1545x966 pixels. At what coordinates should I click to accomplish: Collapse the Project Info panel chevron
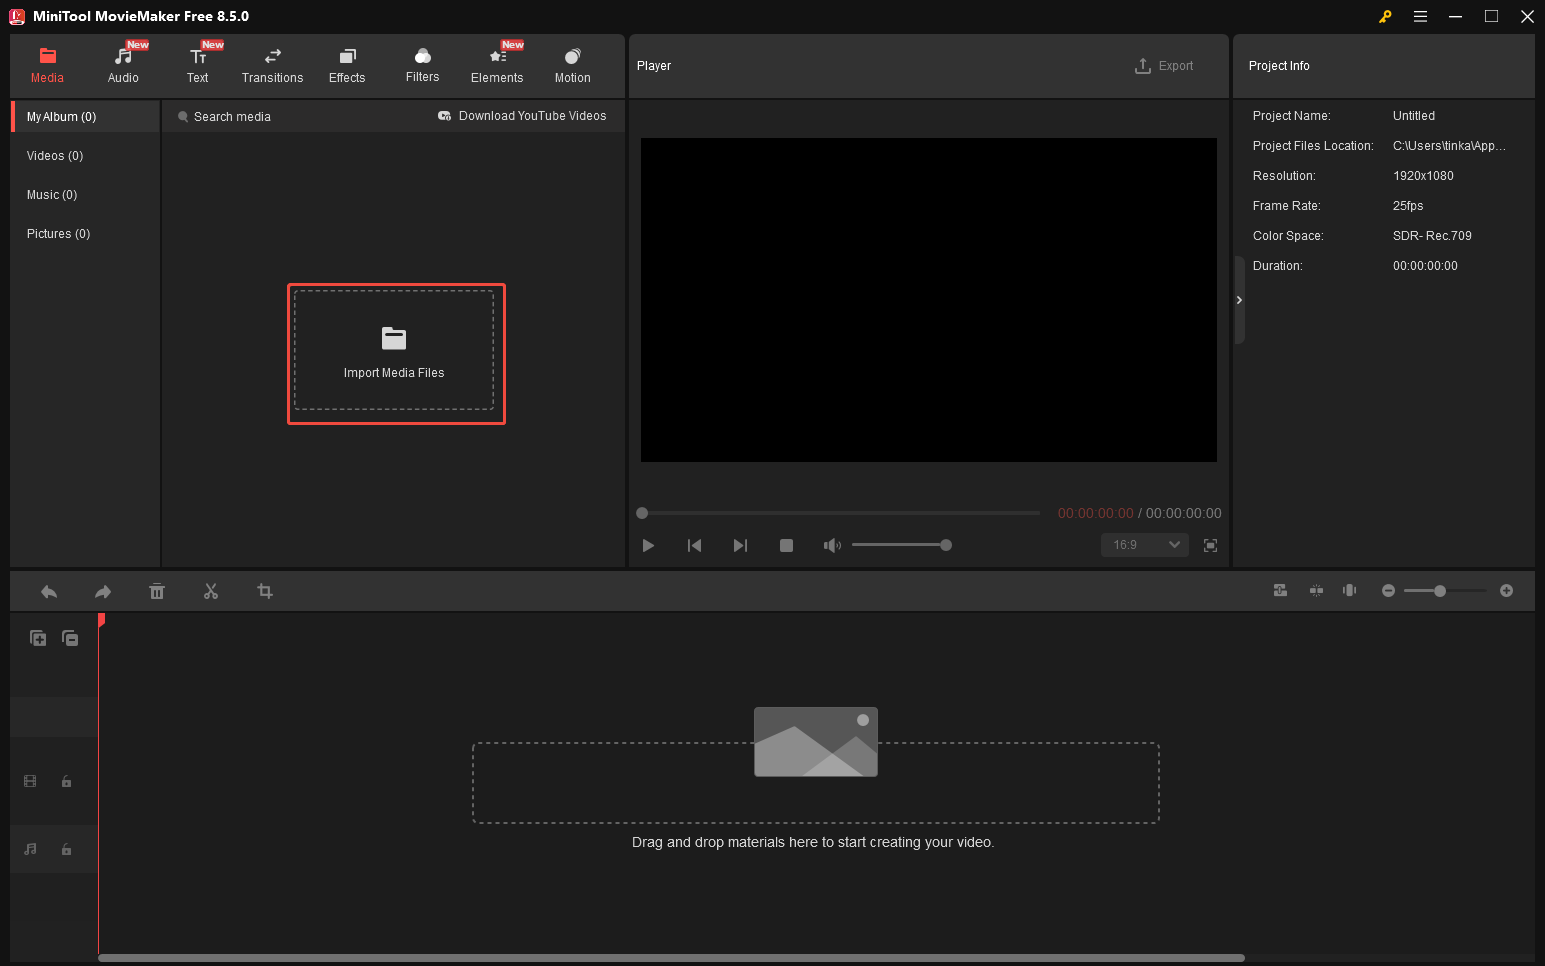[x=1239, y=299]
